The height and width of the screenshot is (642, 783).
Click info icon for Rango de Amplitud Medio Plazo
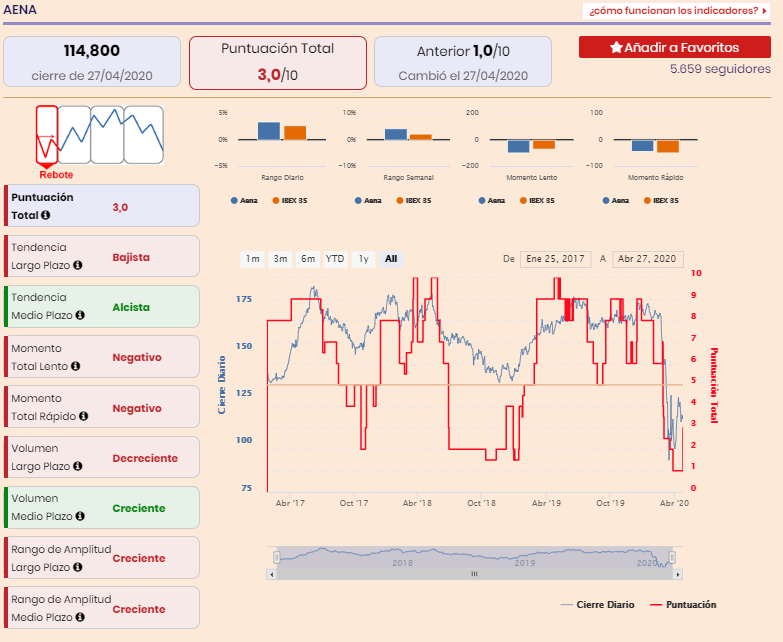[80, 617]
